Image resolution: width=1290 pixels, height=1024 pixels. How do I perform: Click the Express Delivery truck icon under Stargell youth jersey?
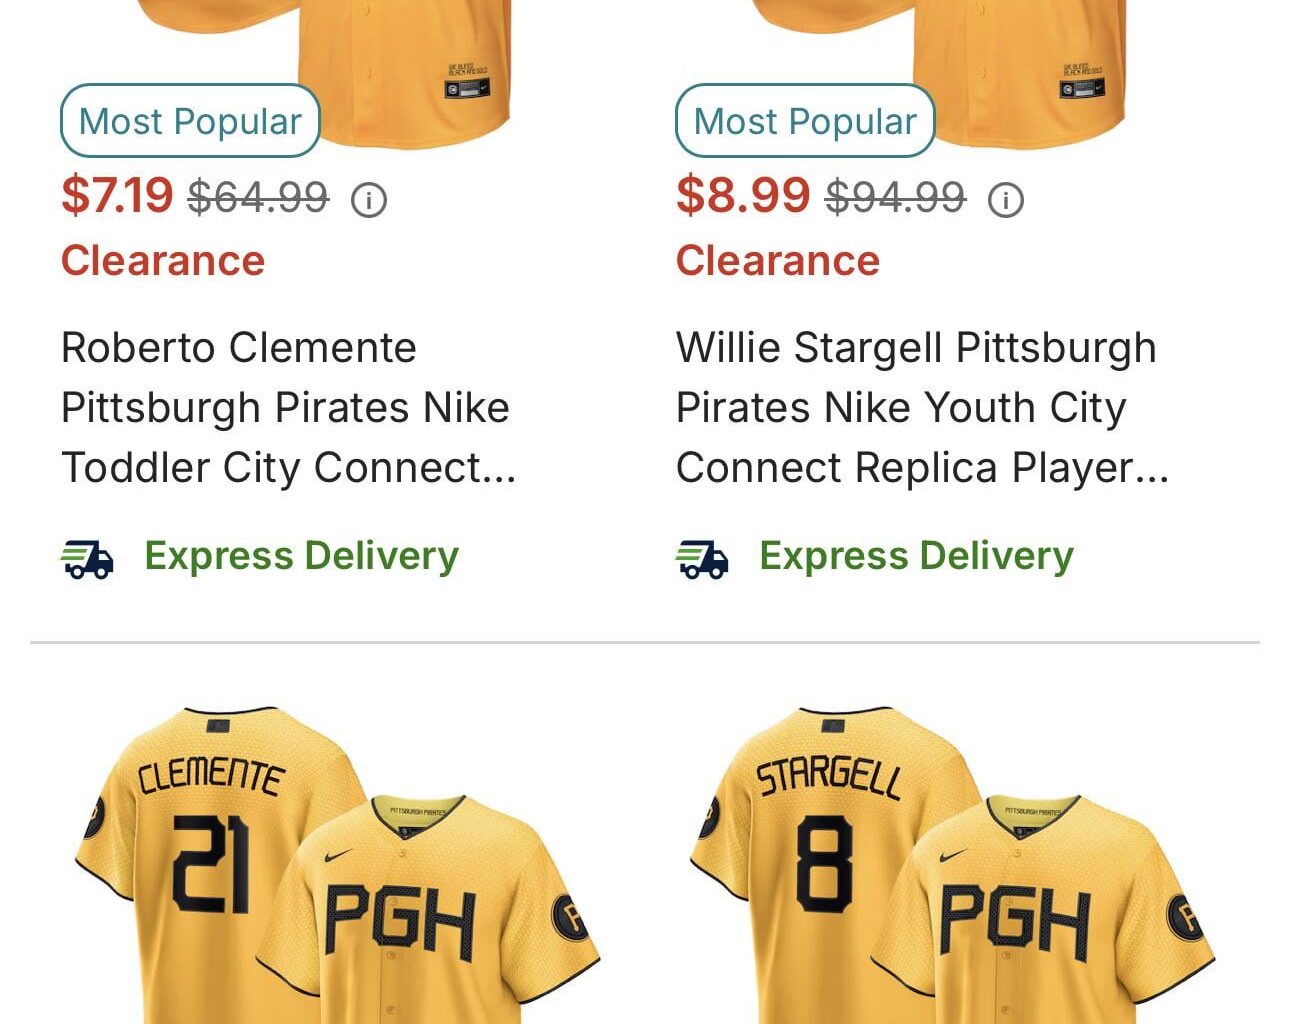[704, 557]
